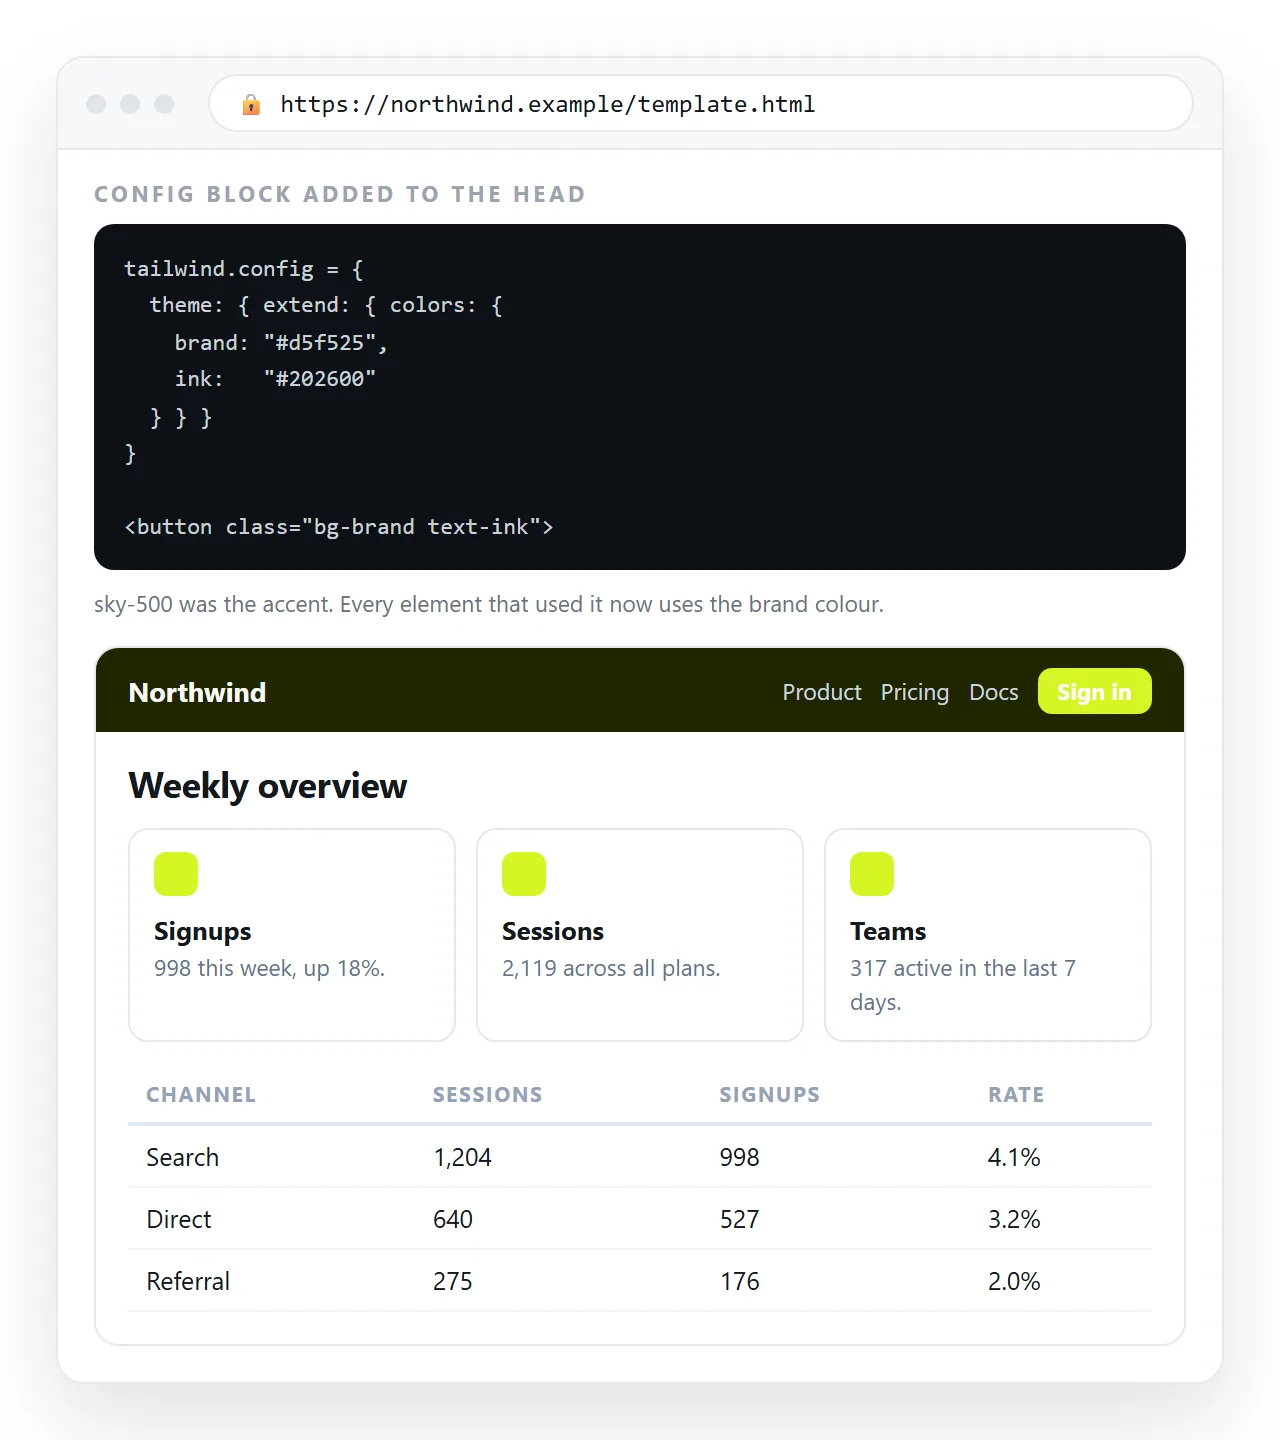Click the 'CONFIG BLOCK ADDED TO THE HEAD' label

point(340,194)
